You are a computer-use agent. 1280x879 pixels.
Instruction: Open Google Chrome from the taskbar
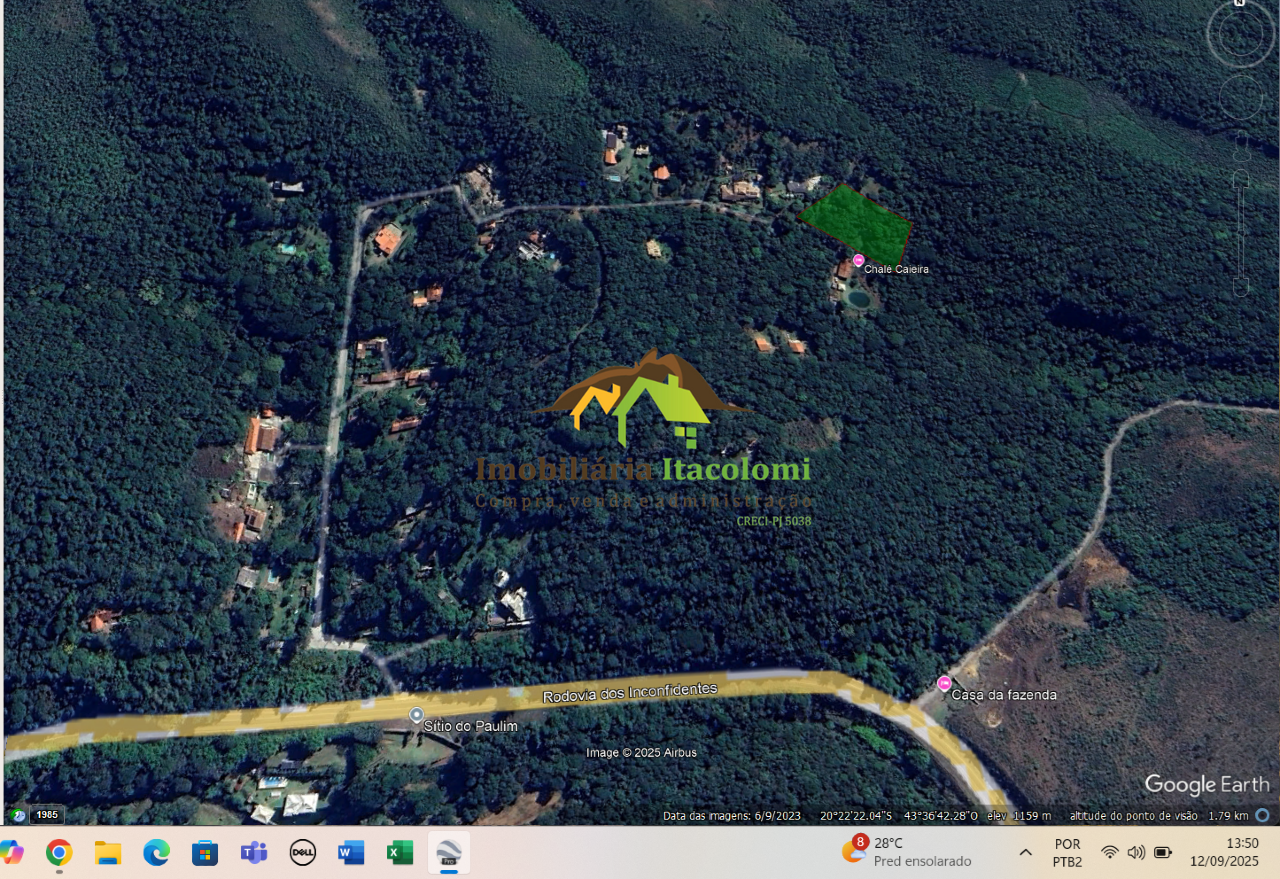[59, 853]
